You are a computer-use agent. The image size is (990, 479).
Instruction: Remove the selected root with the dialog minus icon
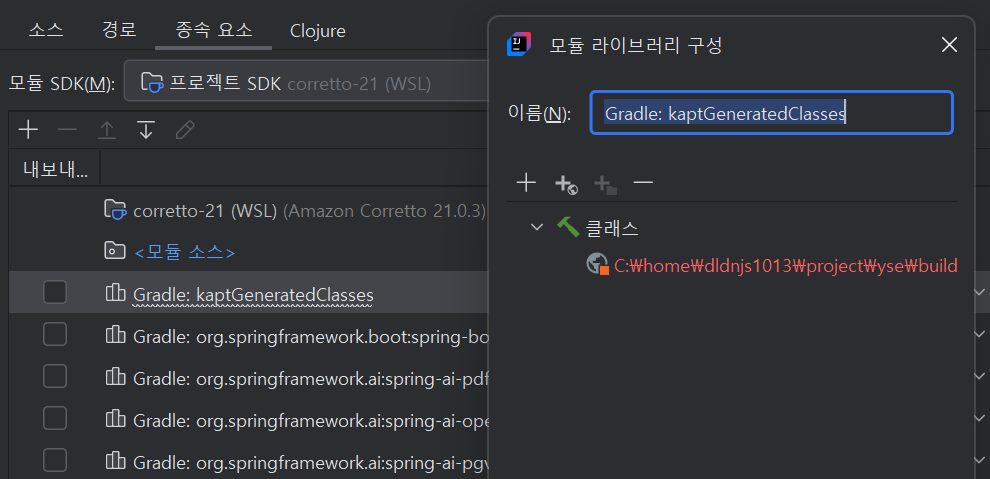click(643, 184)
